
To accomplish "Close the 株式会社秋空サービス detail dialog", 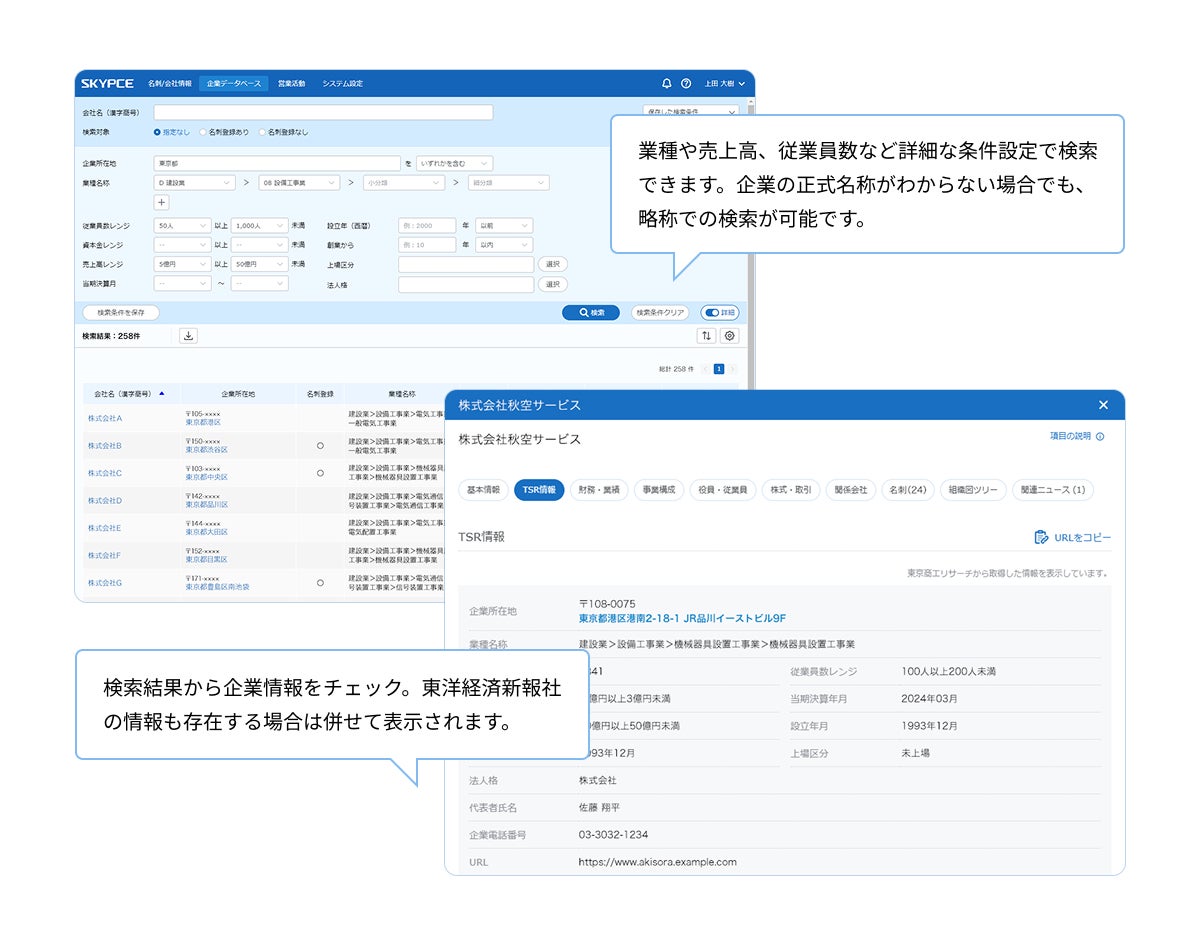I will [1103, 405].
